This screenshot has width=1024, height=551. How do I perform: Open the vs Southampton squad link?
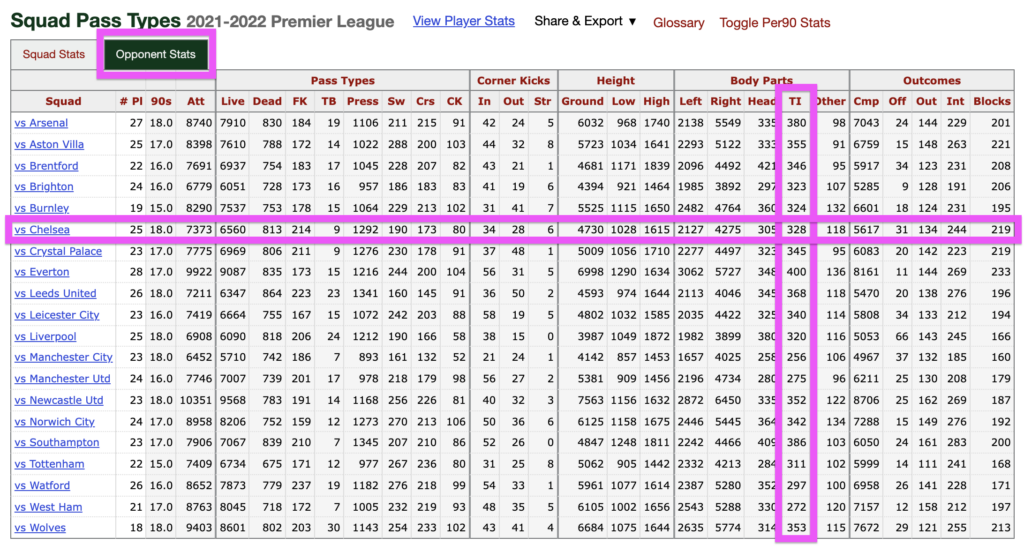pos(57,443)
